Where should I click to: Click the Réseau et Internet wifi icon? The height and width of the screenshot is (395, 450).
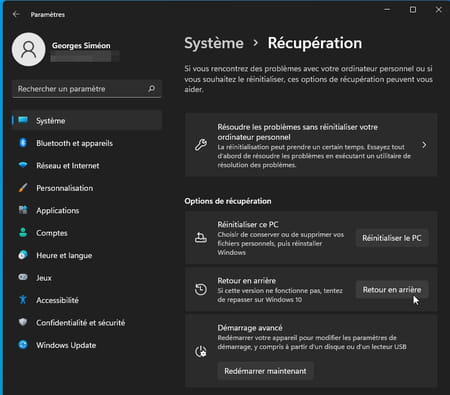(23, 165)
